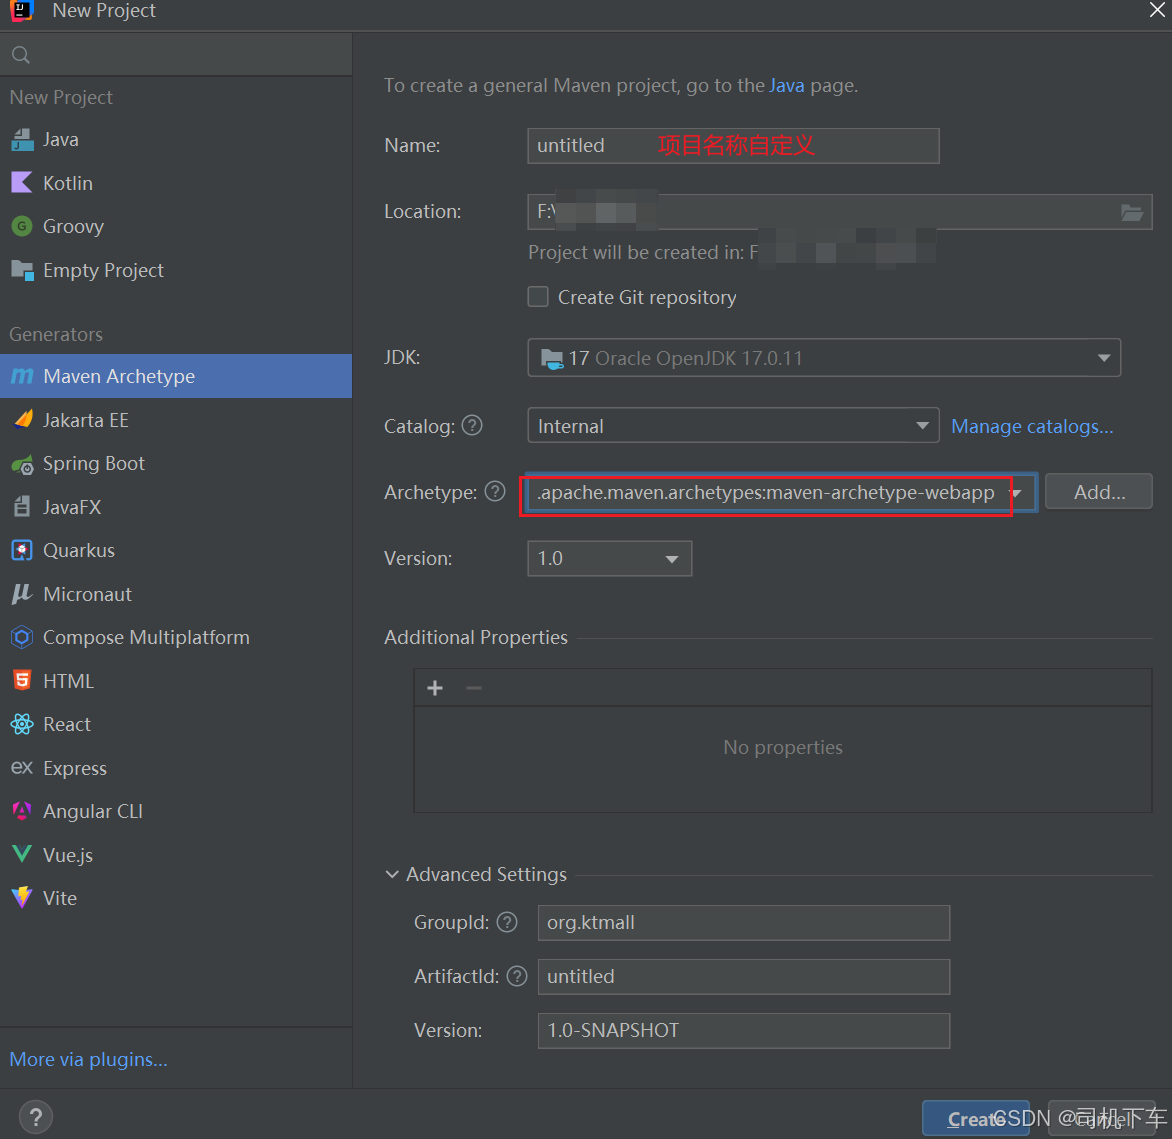Screen dimensions: 1172x1139
Task: Follow the Java page link
Action: pyautogui.click(x=786, y=85)
